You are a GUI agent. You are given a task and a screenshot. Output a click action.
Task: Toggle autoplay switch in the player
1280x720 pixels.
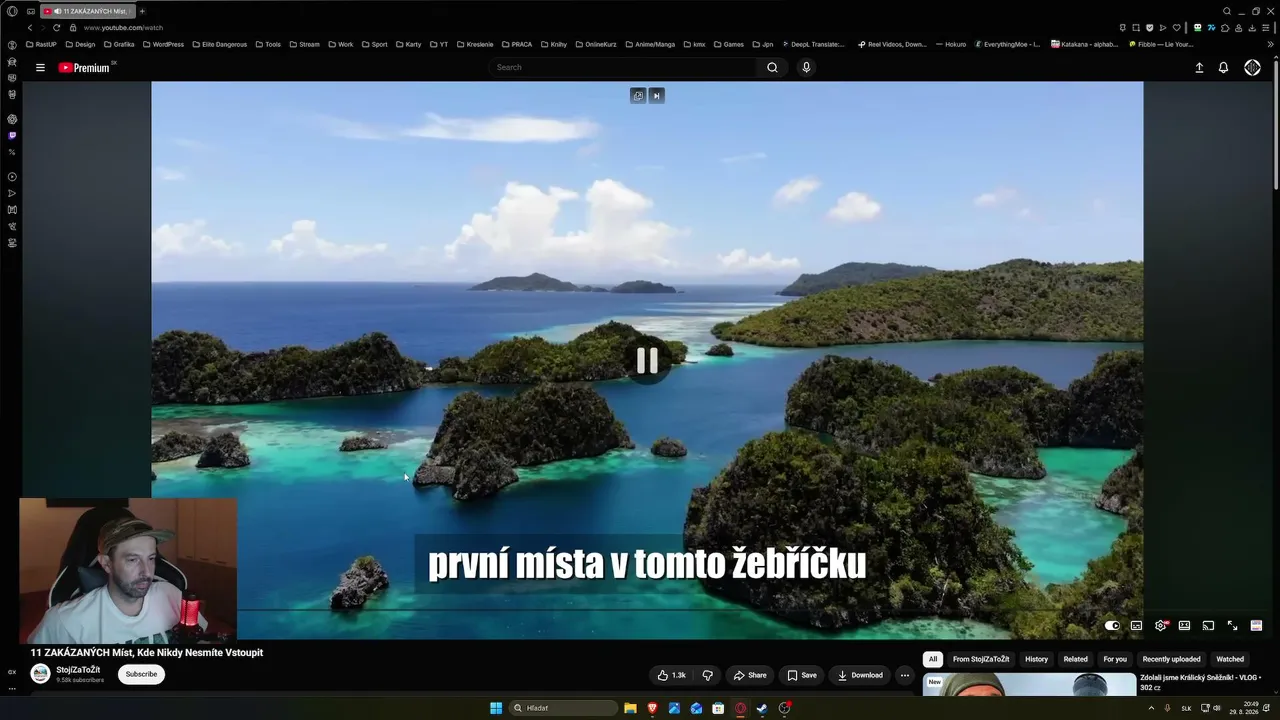point(1112,626)
